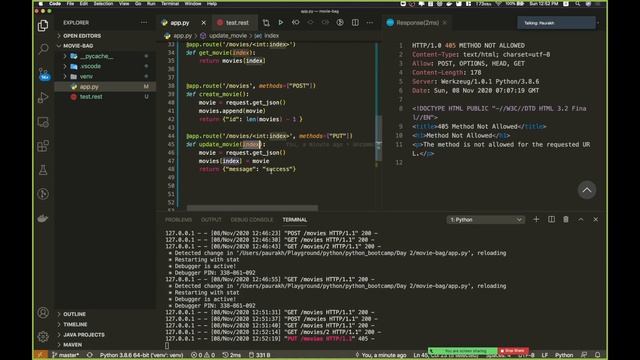Collapse the MOVIE-BAG folder section
640x360 pixels.
coord(78,46)
